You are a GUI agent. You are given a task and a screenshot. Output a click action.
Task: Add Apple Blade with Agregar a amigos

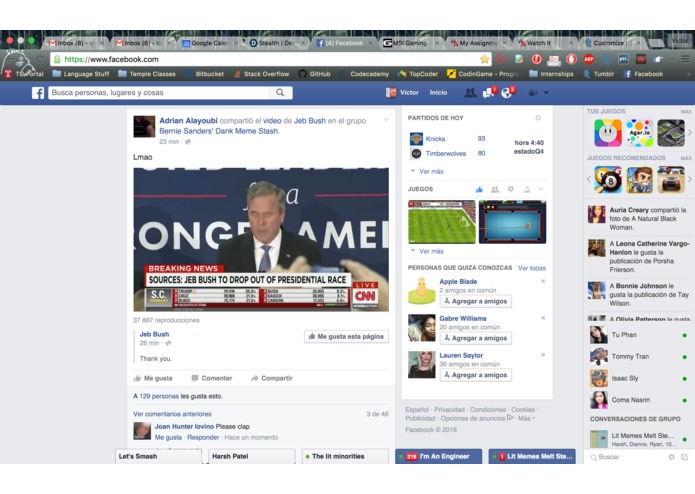pyautogui.click(x=476, y=301)
